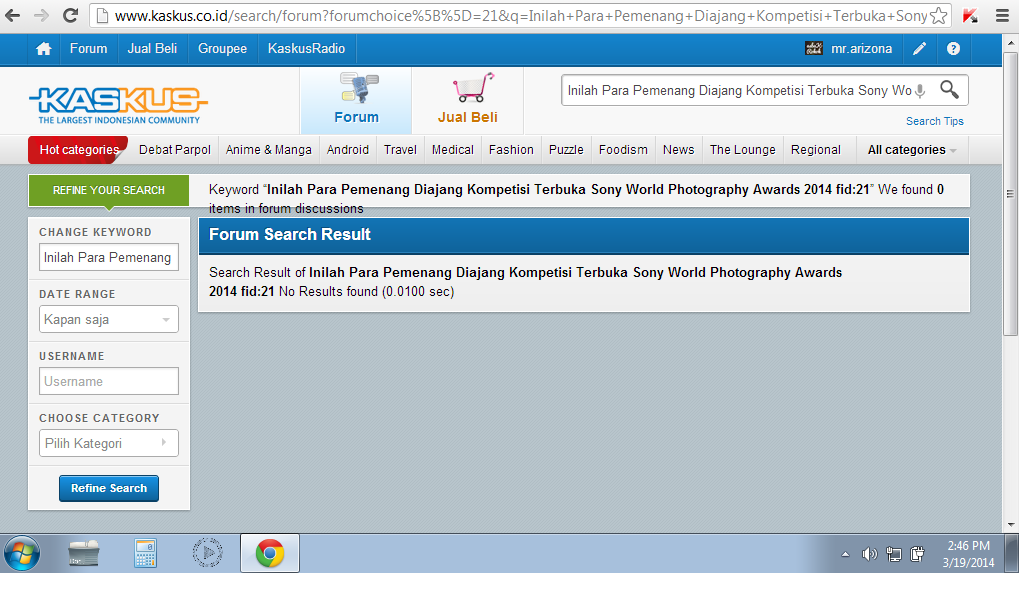Screen dimensions: 1024x600
Task: Click the volume speaker tray icon
Action: pyautogui.click(x=869, y=554)
